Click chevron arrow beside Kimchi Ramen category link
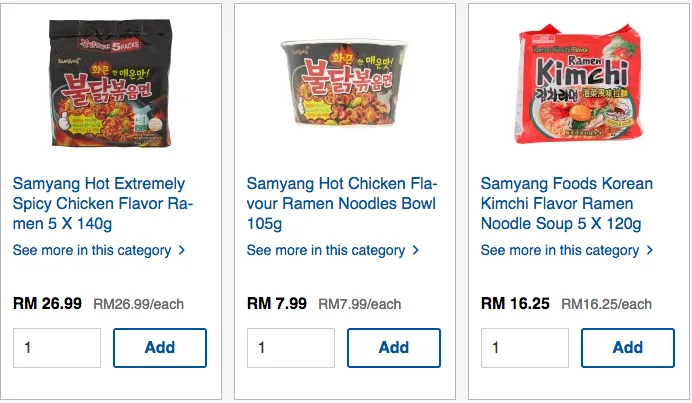The image size is (692, 403). (x=650, y=250)
